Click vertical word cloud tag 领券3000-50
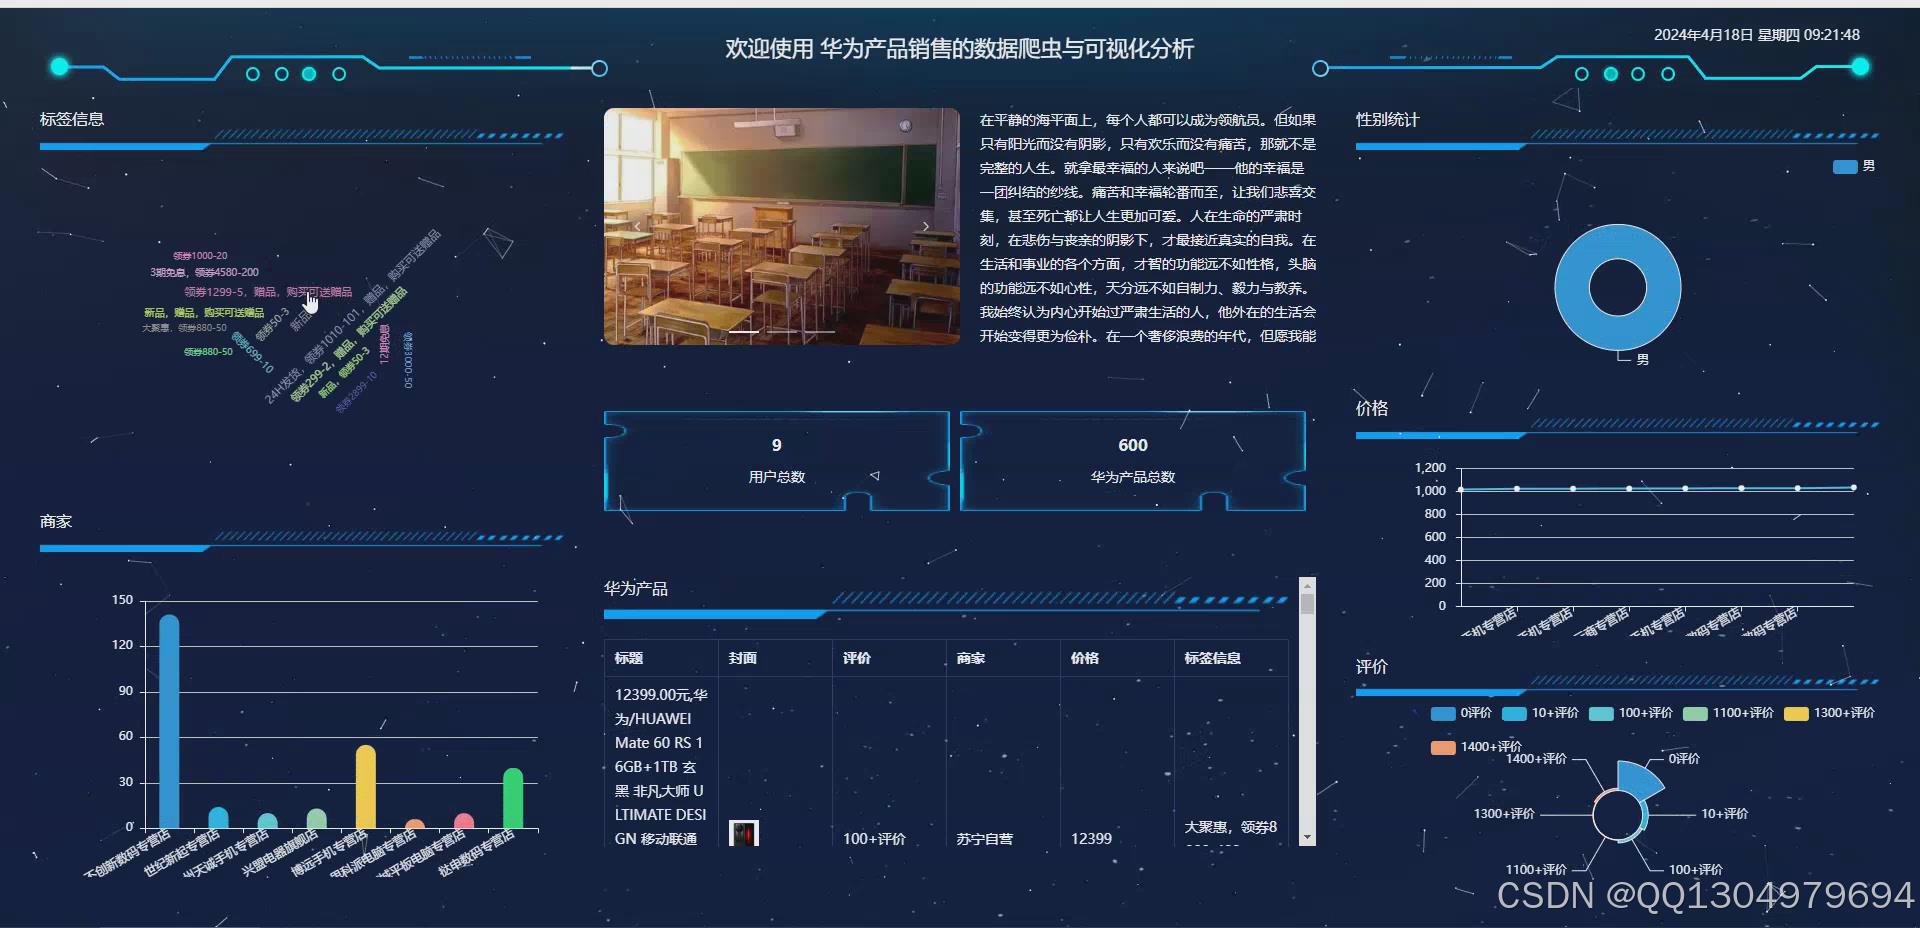This screenshot has height=928, width=1920. coord(407,360)
